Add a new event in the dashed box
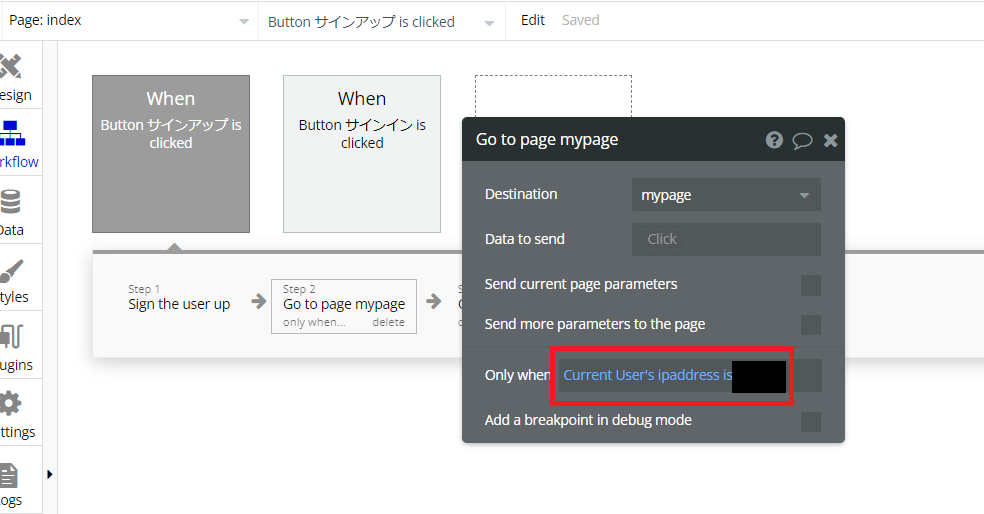This screenshot has width=984, height=514. click(x=553, y=96)
